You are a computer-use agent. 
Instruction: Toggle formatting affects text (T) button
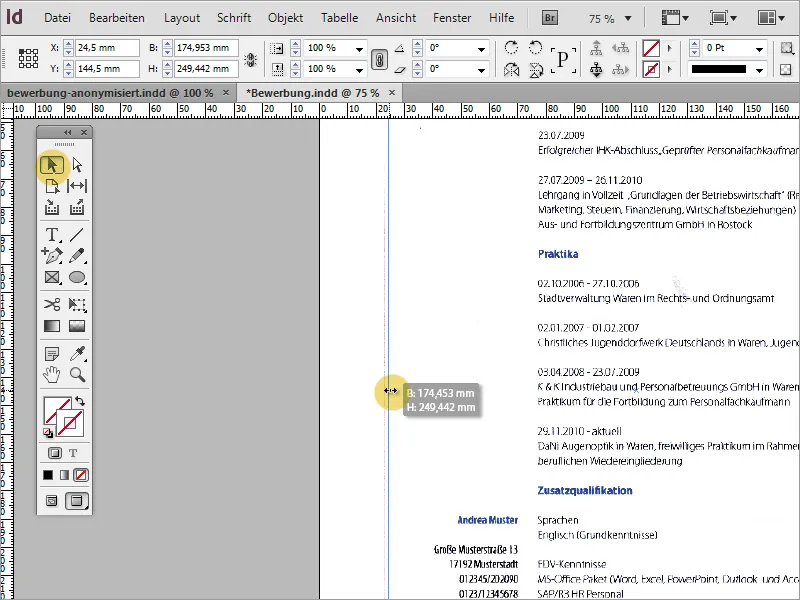(73, 453)
